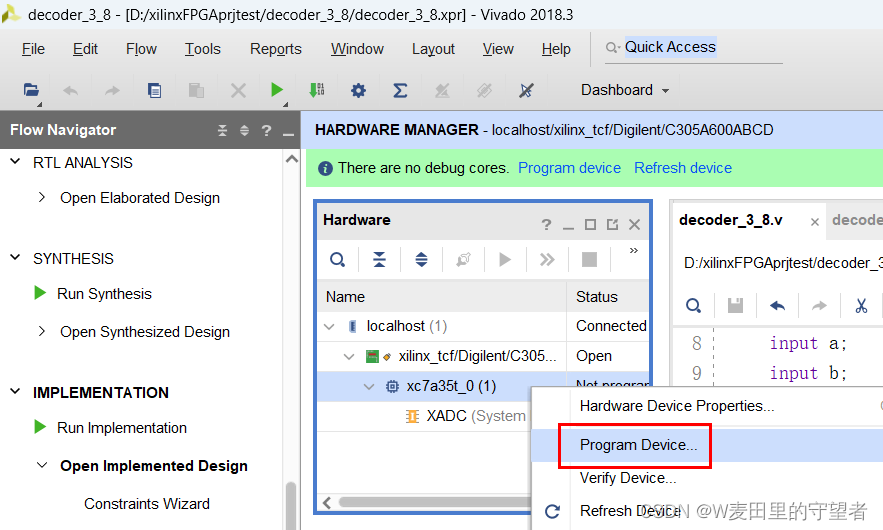Collapse all in Hardware panel toolbar
883x530 pixels.
(379, 260)
